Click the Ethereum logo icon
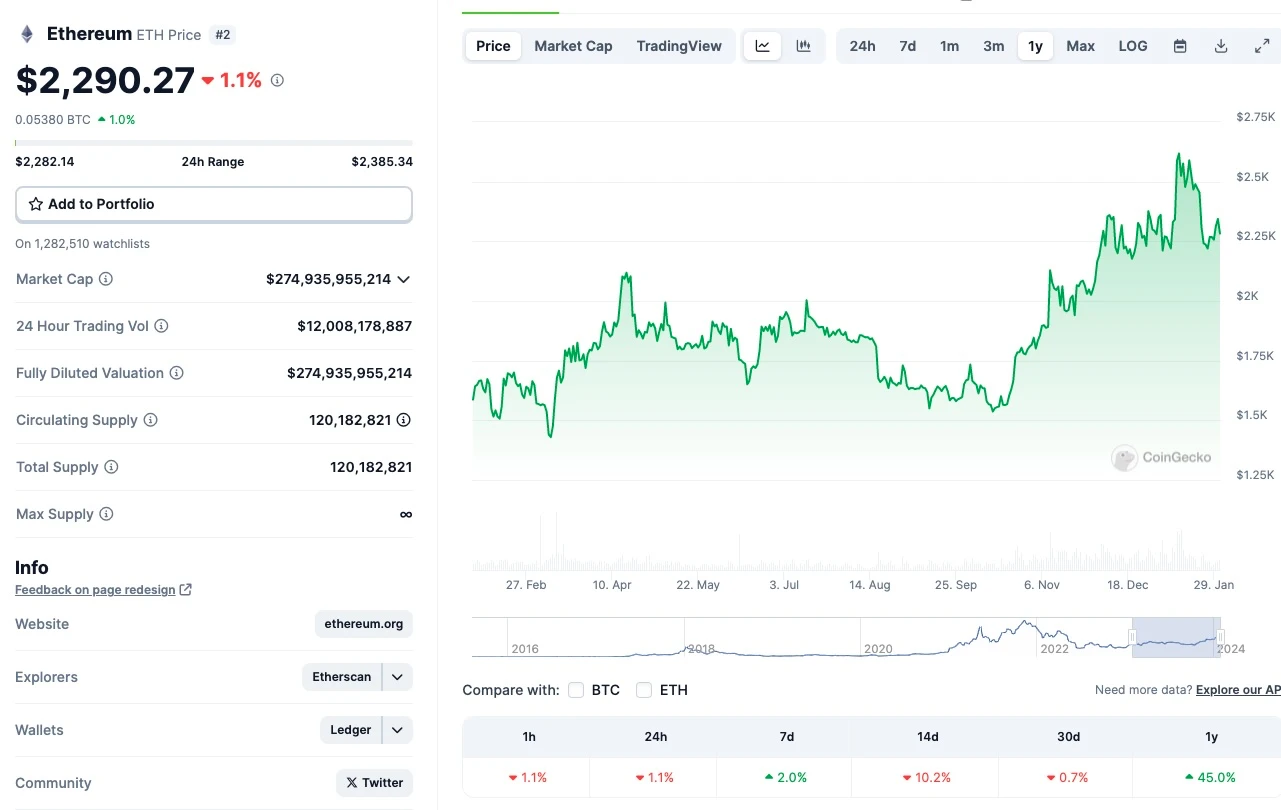This screenshot has width=1281, height=810. coord(27,34)
